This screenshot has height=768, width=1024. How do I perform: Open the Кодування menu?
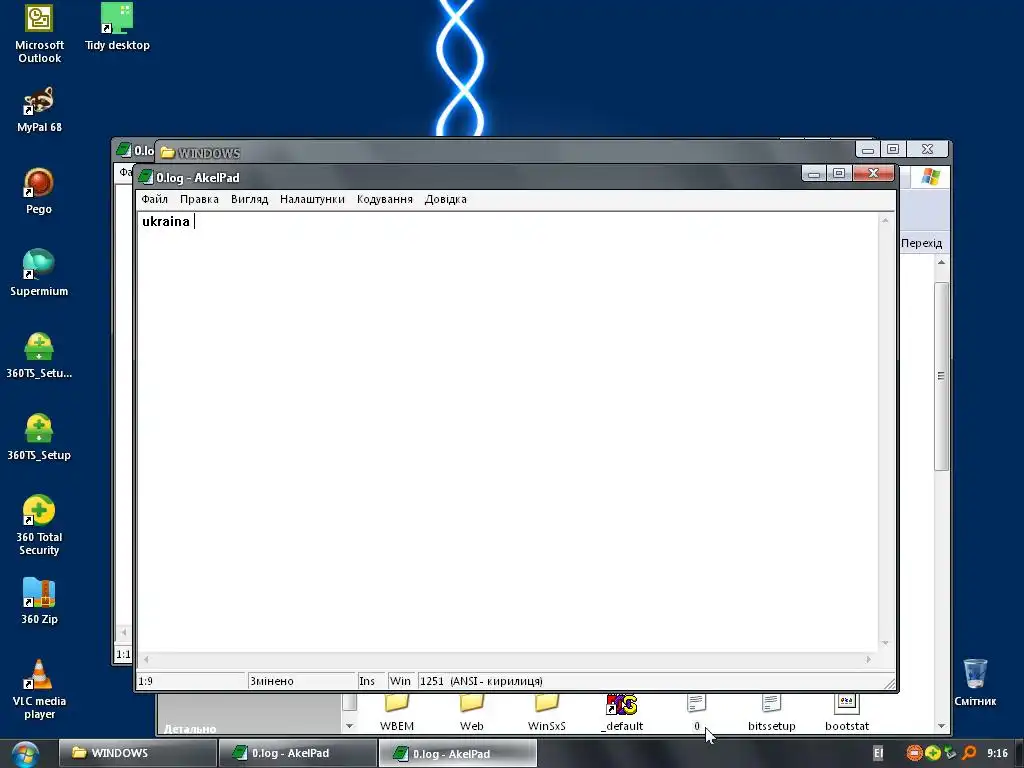tap(385, 199)
